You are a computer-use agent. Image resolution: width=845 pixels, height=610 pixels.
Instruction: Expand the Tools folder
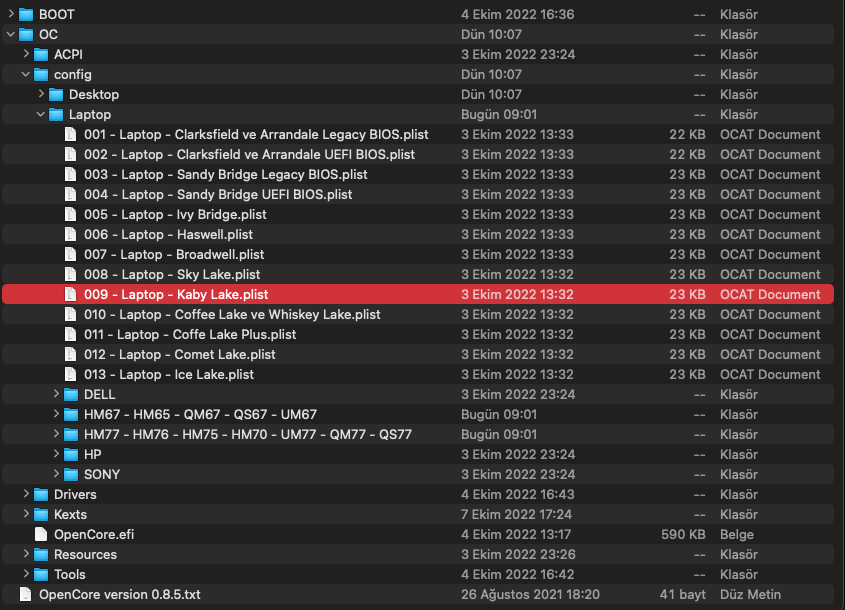point(26,574)
